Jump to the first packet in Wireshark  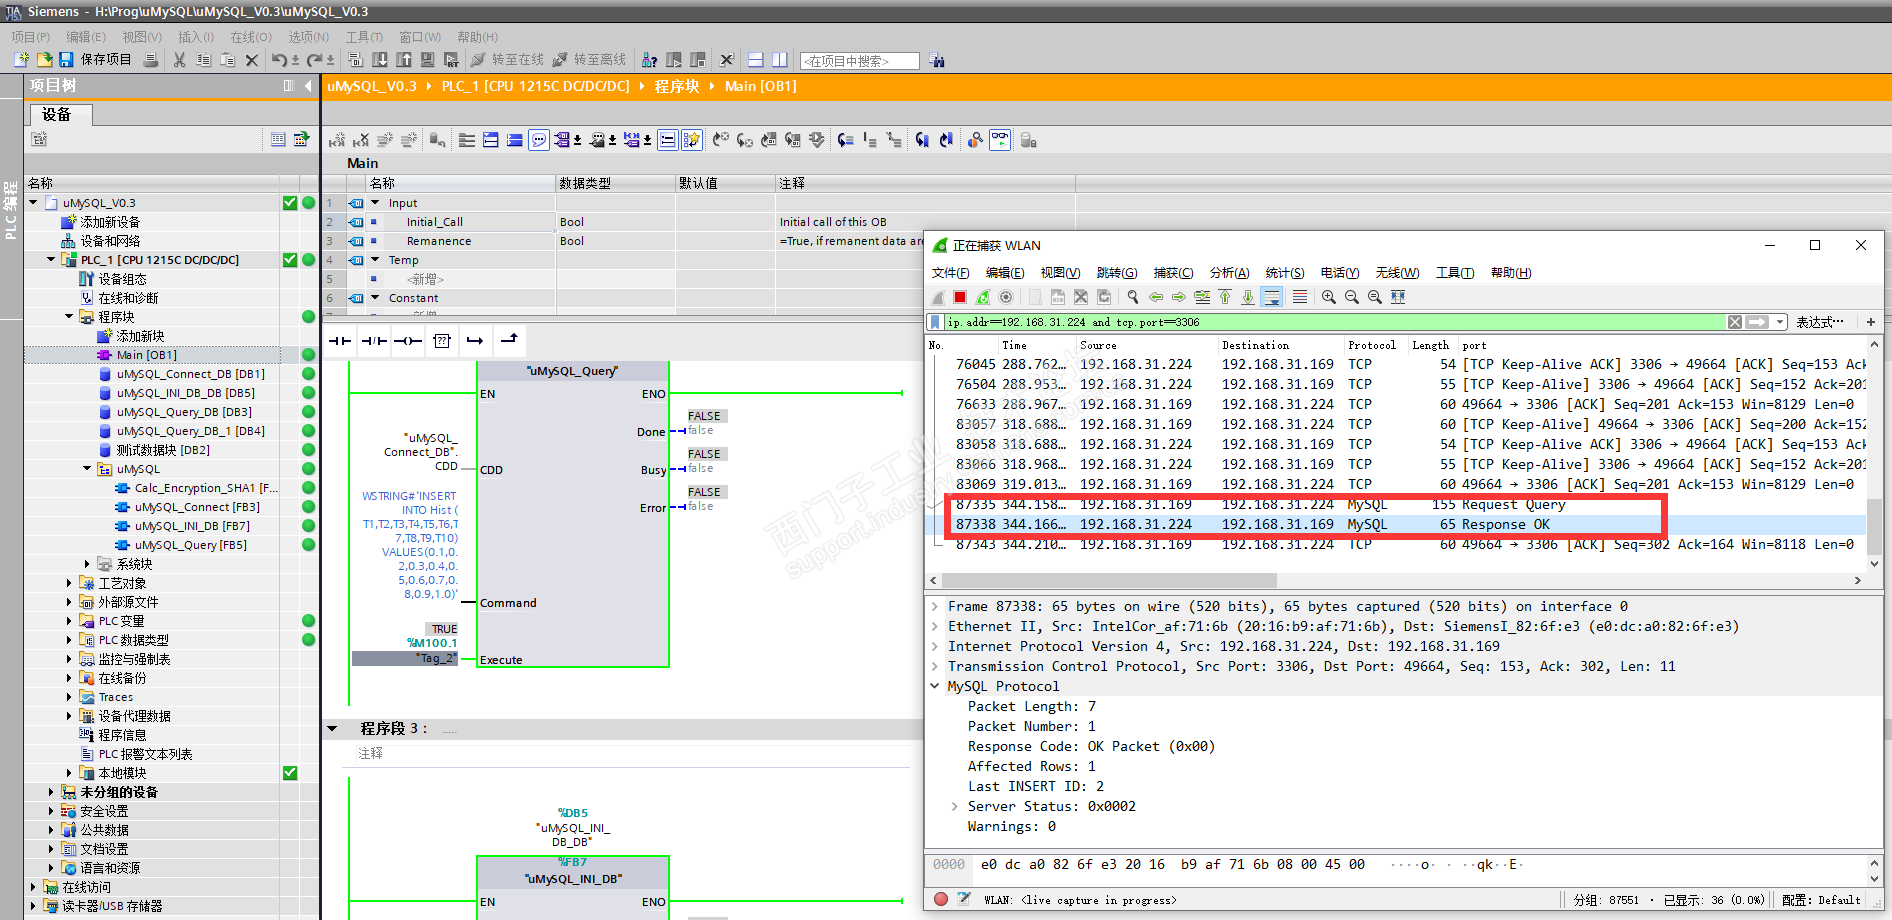coord(1225,297)
